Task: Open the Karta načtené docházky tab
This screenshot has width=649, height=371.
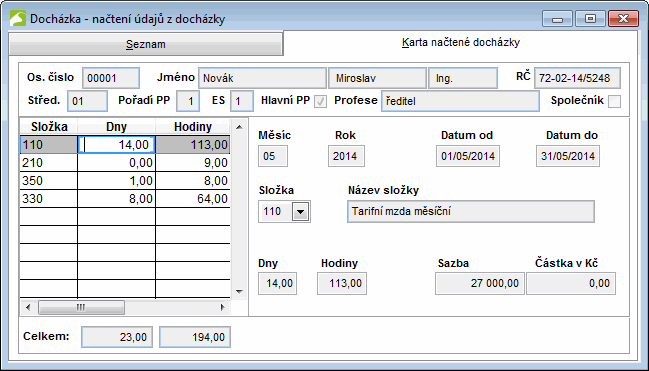Action: point(460,42)
